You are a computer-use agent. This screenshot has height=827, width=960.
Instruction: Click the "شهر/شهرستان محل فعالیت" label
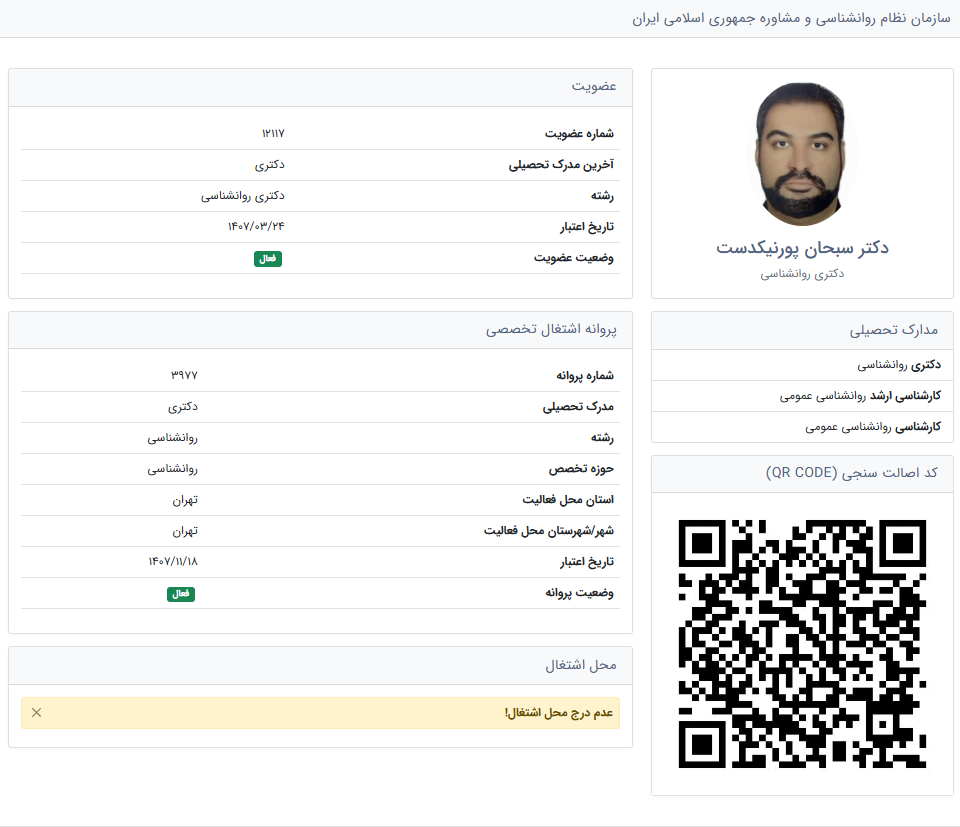coord(549,531)
